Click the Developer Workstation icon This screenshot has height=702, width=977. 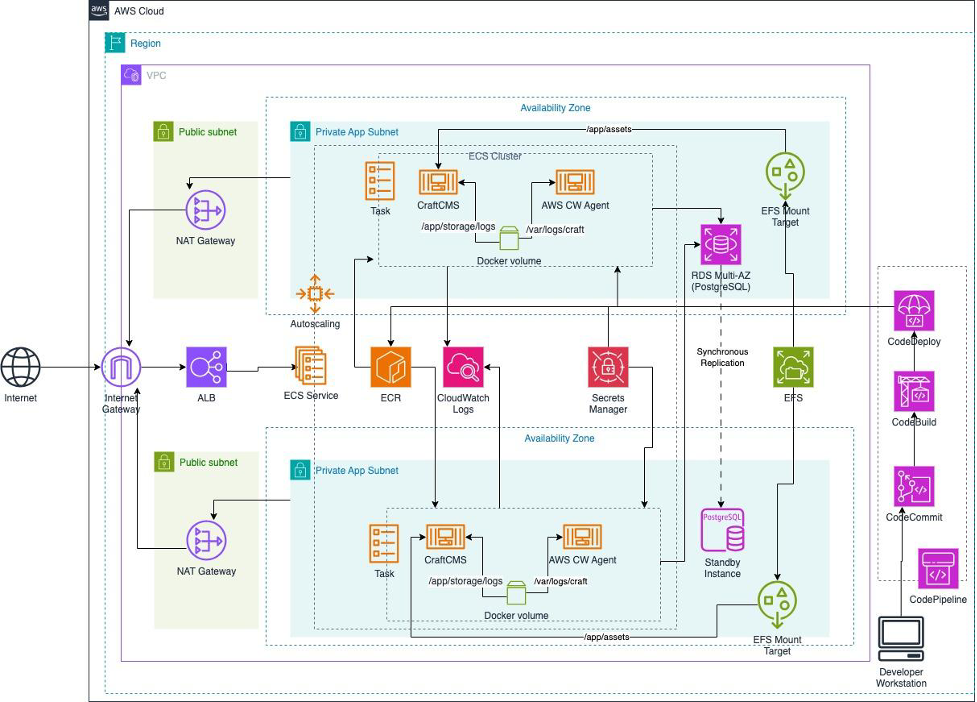pos(901,632)
